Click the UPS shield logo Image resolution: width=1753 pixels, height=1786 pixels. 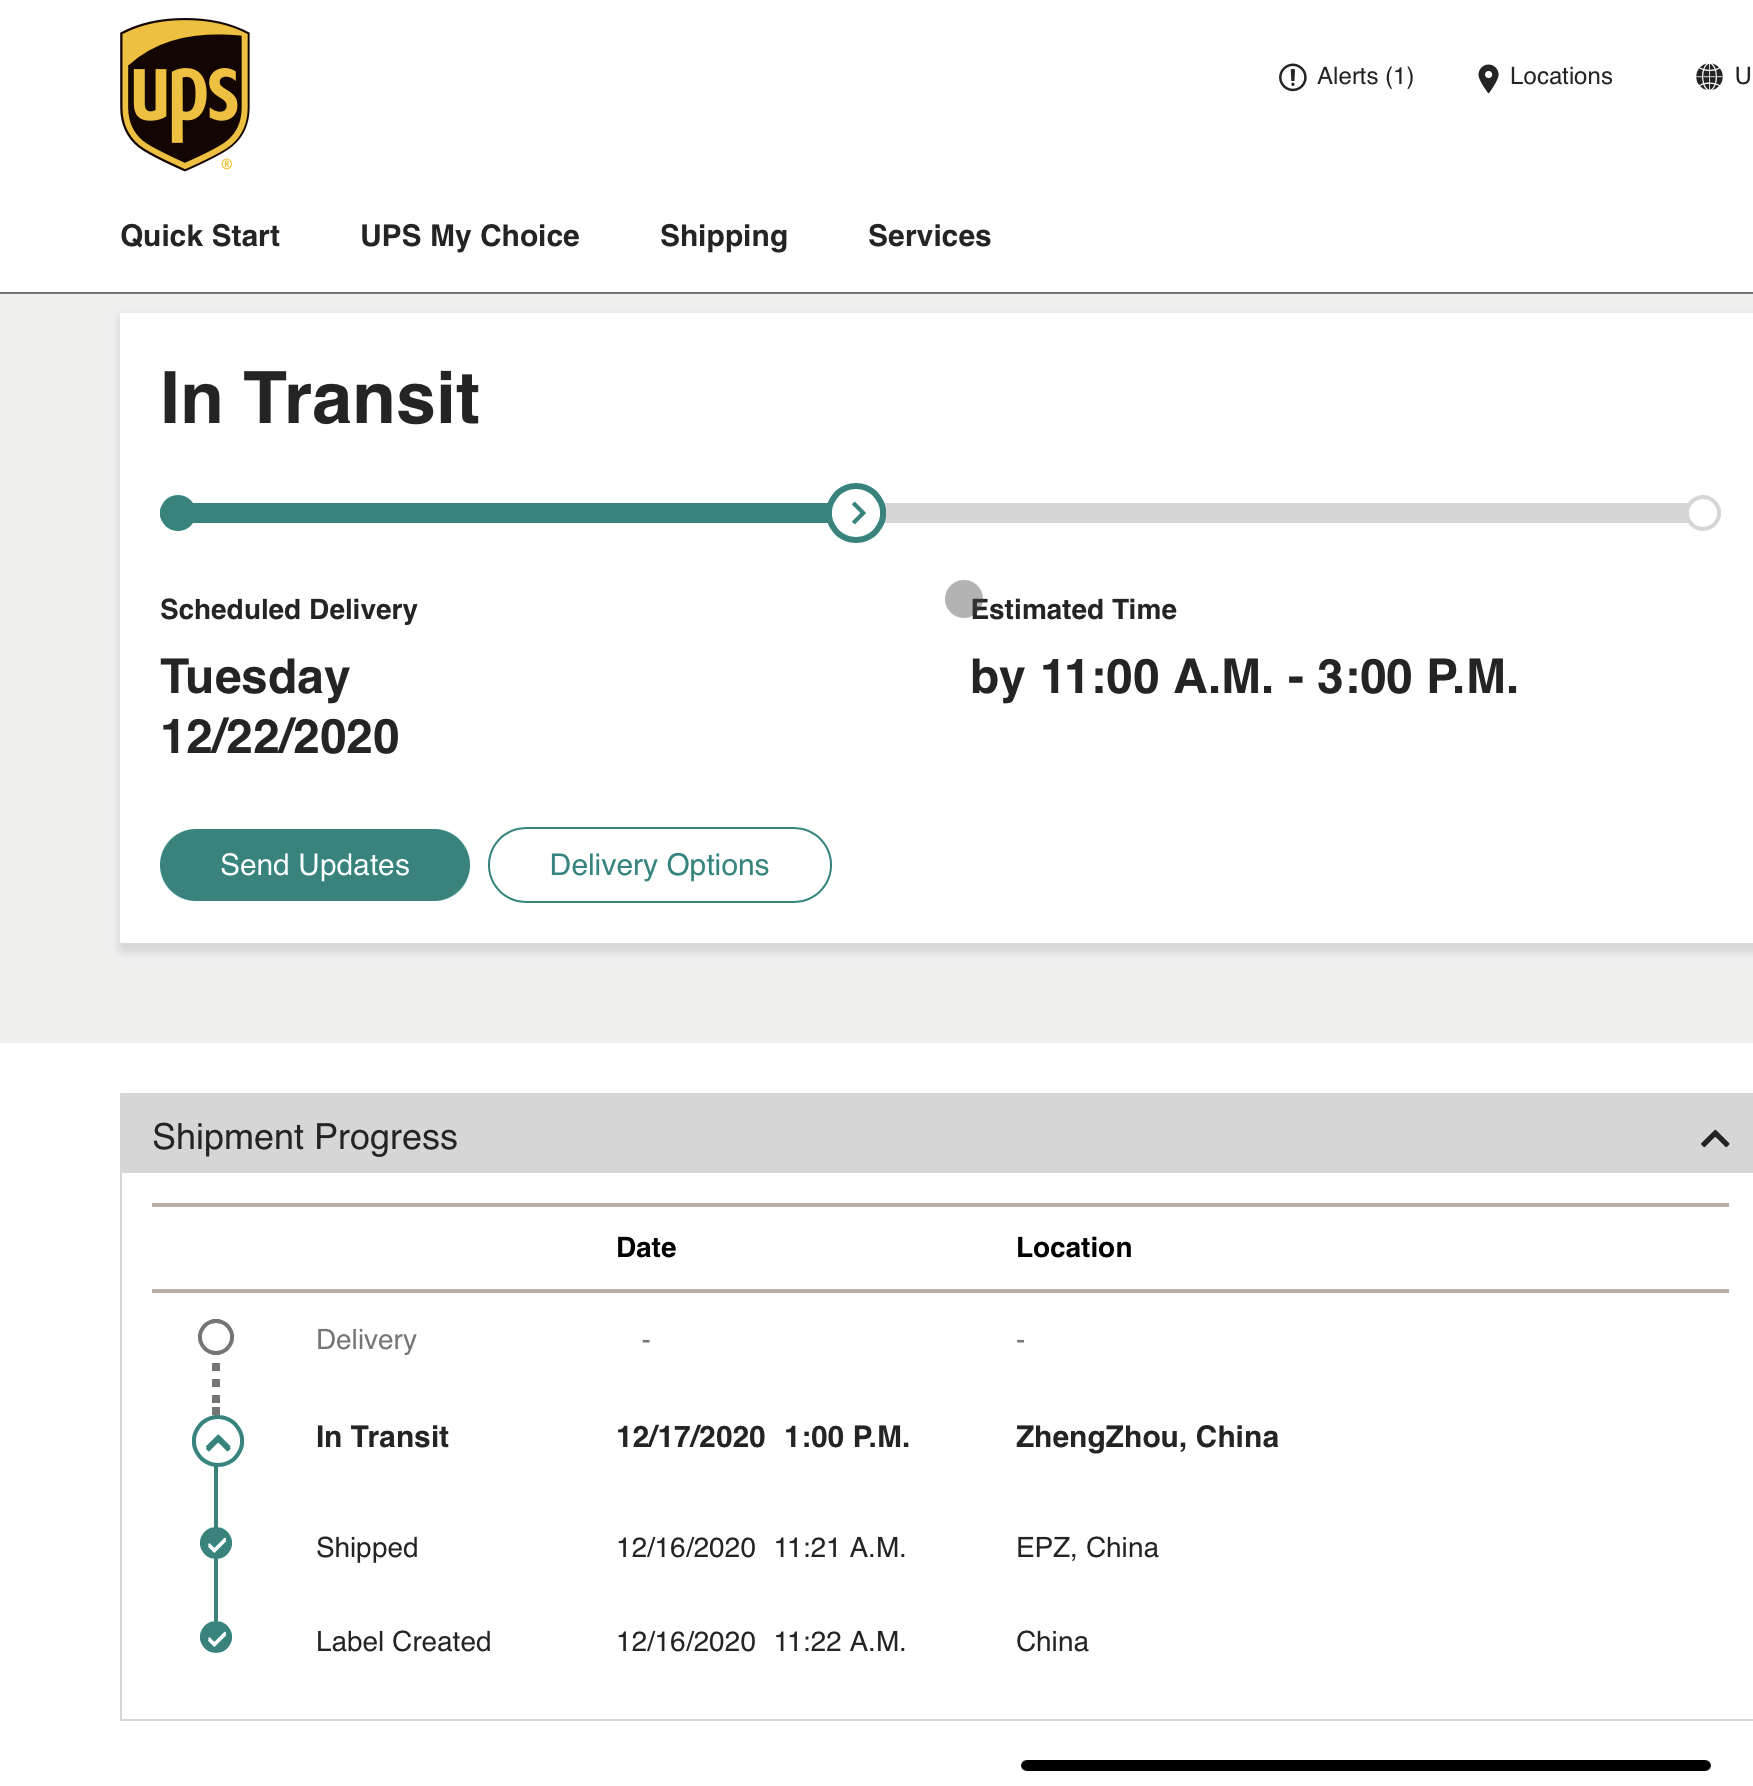[x=185, y=95]
